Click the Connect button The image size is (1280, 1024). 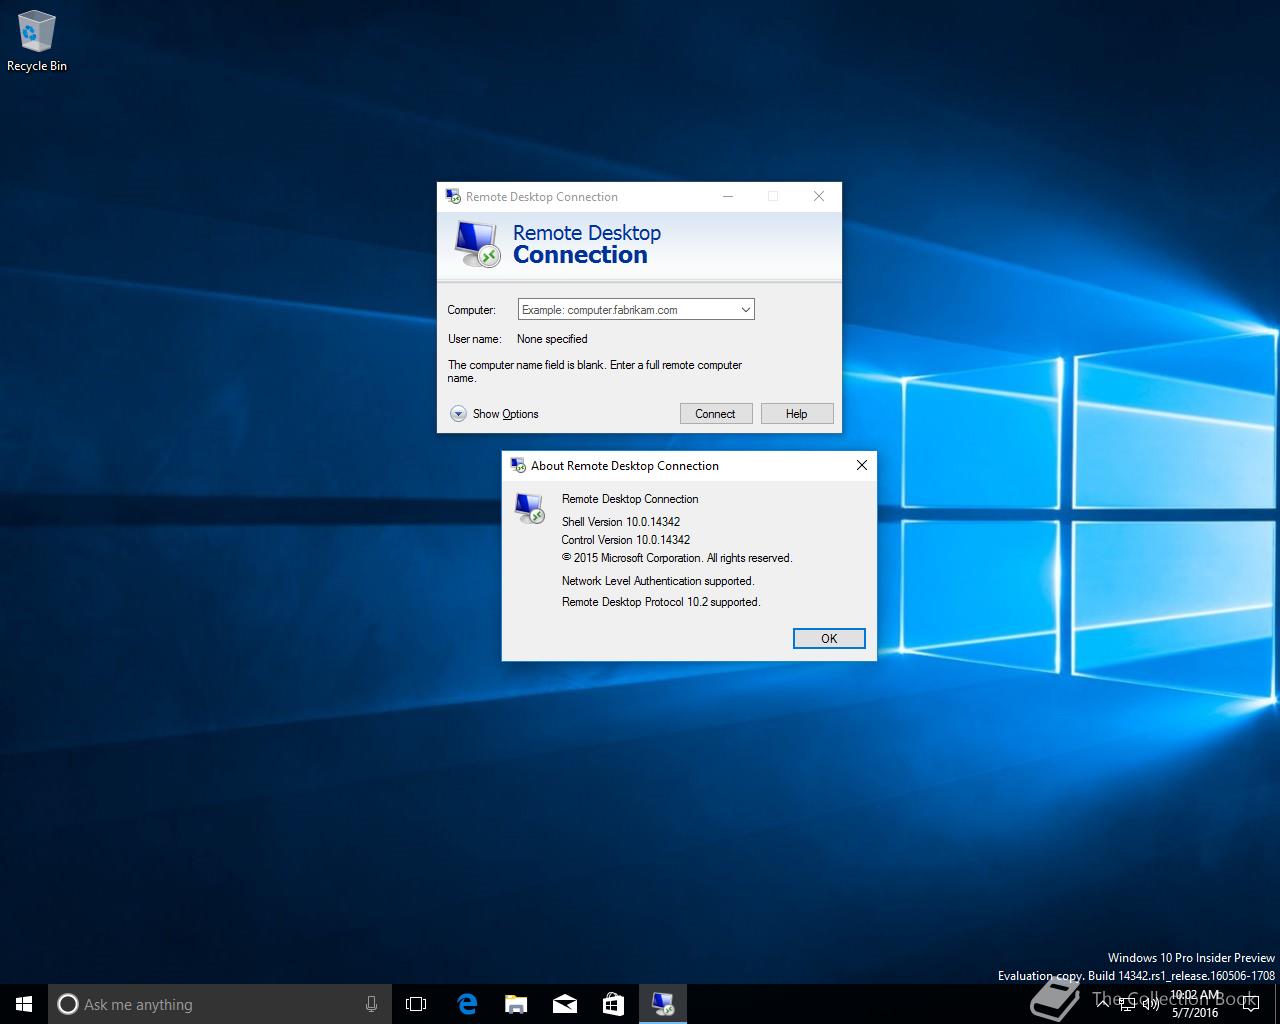[716, 414]
